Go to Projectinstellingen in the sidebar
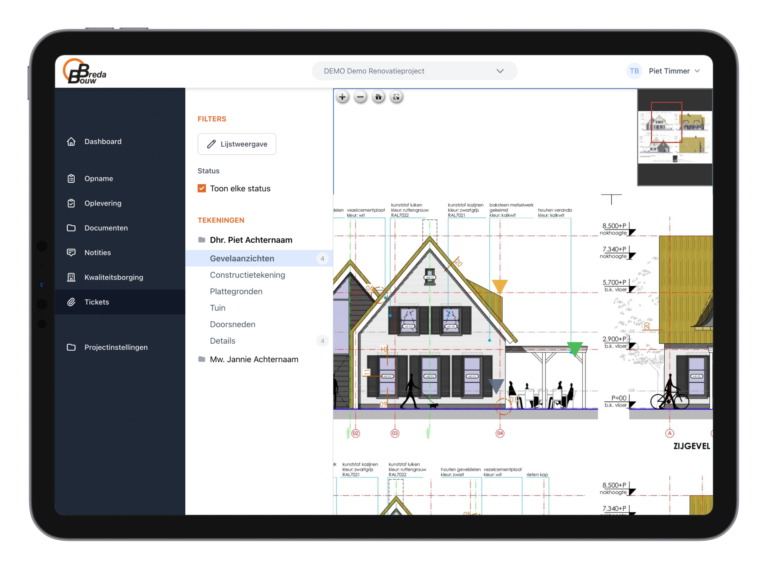The image size is (768, 570). tap(115, 348)
